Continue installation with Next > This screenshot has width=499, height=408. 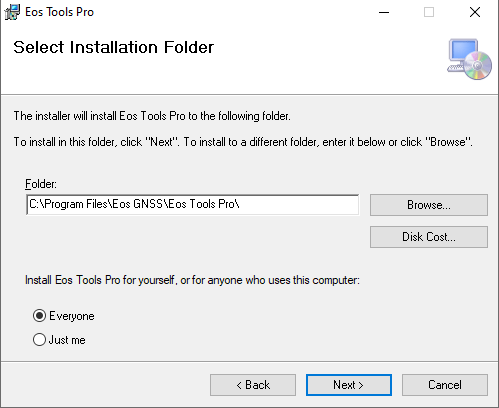click(349, 385)
